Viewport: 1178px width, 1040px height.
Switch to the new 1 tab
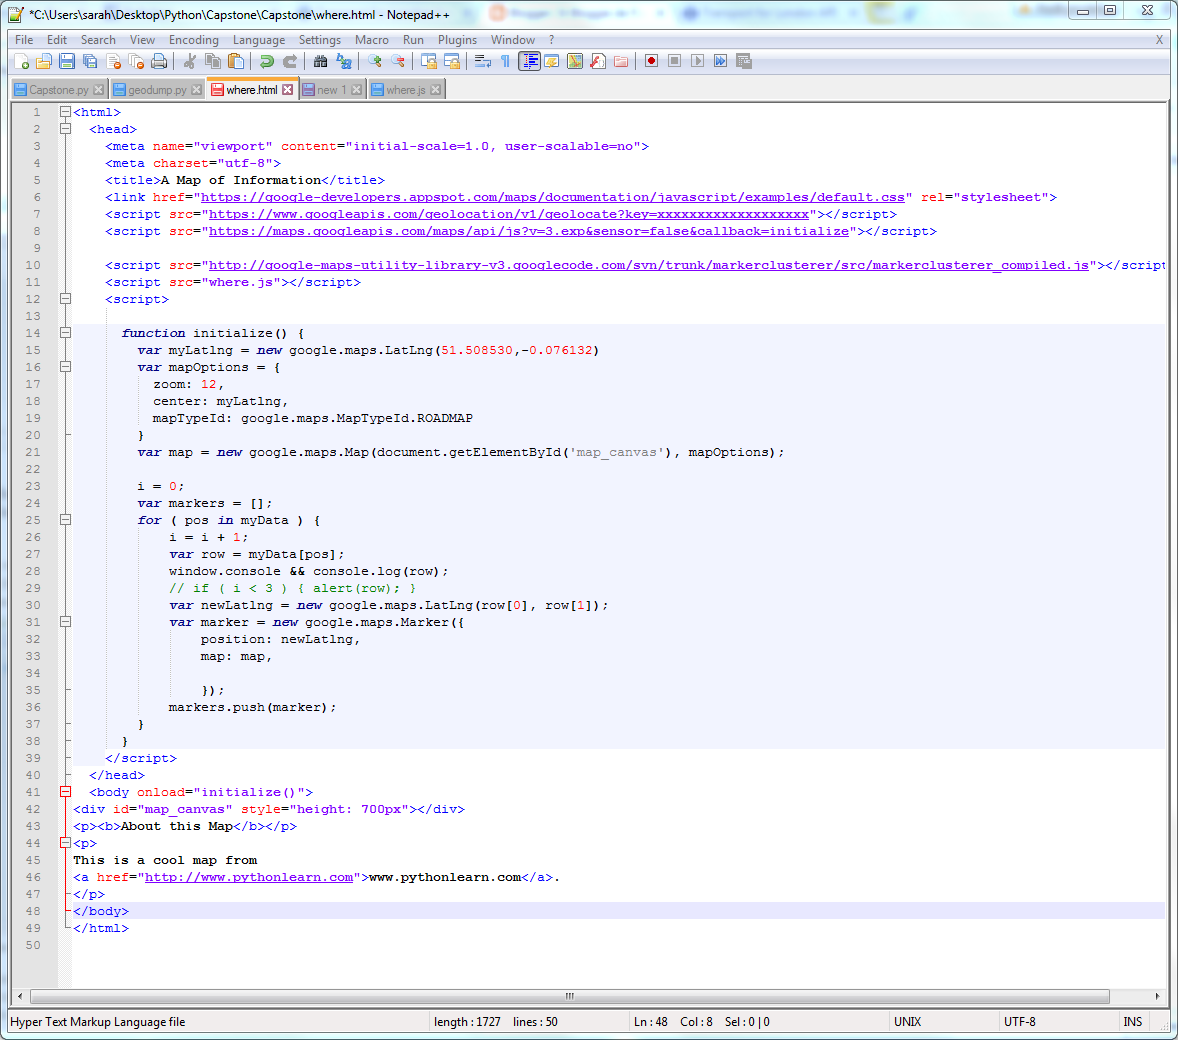click(333, 89)
